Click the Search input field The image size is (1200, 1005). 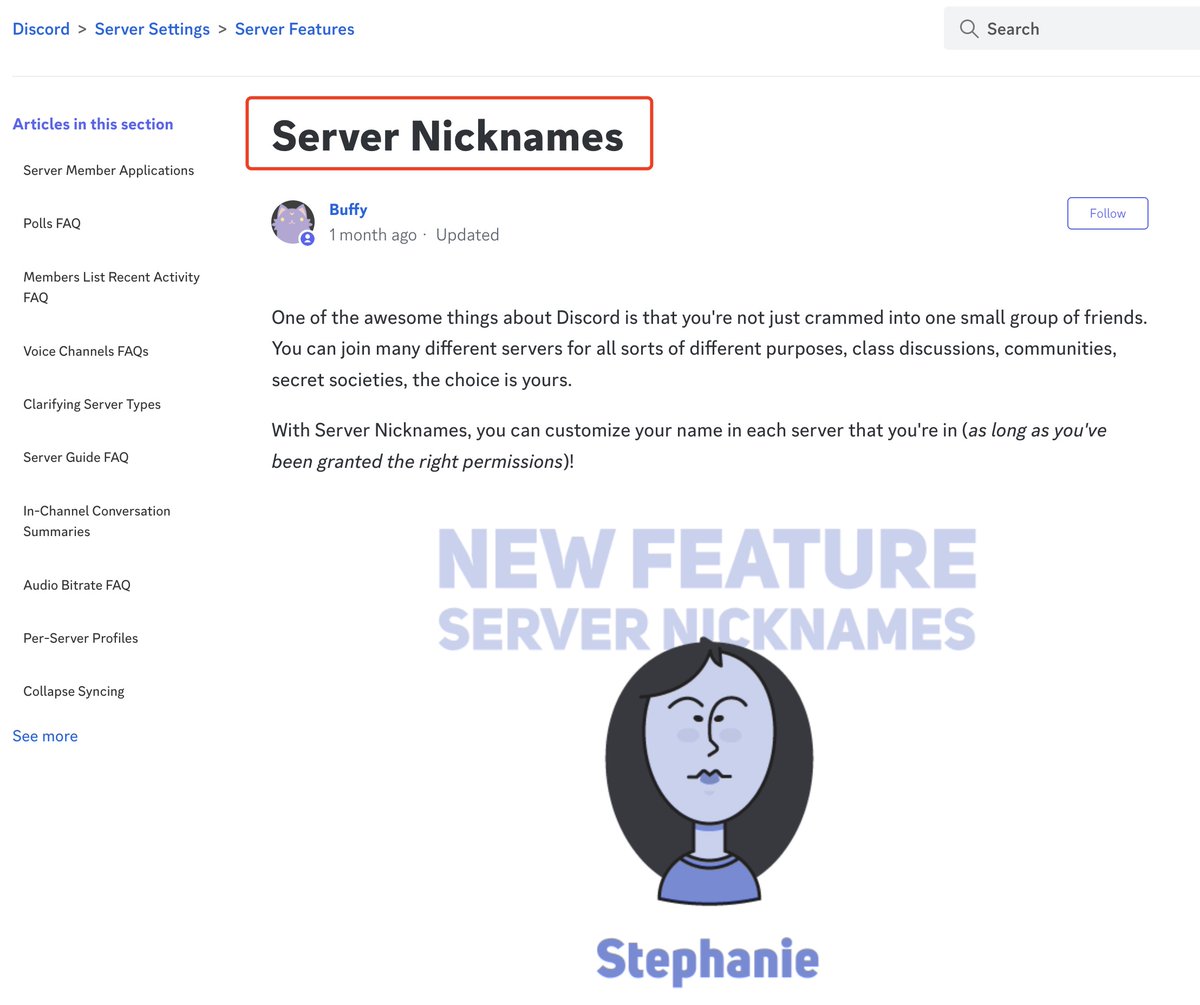coord(1072,29)
